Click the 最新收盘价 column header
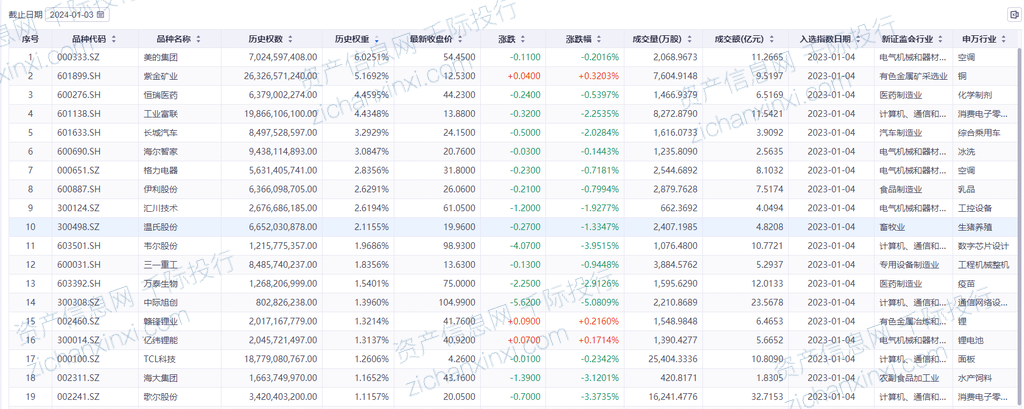 (x=431, y=39)
